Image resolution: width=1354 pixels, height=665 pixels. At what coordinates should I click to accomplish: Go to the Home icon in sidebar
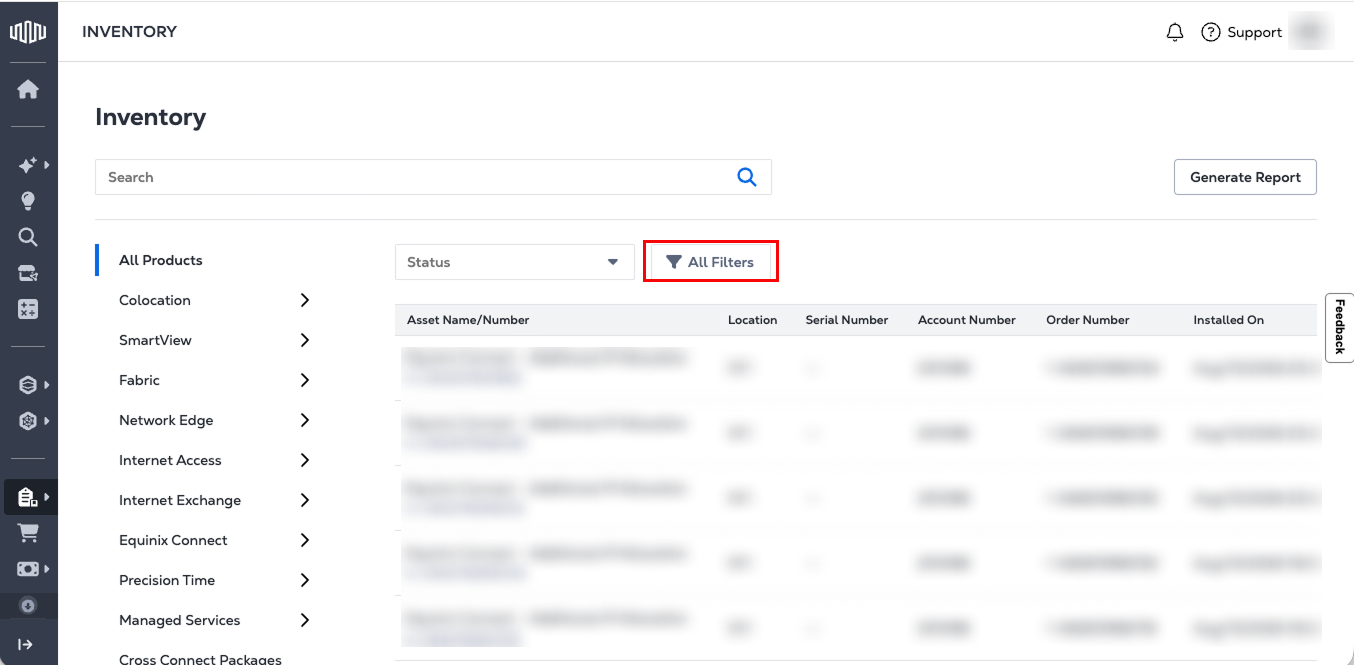[x=28, y=89]
